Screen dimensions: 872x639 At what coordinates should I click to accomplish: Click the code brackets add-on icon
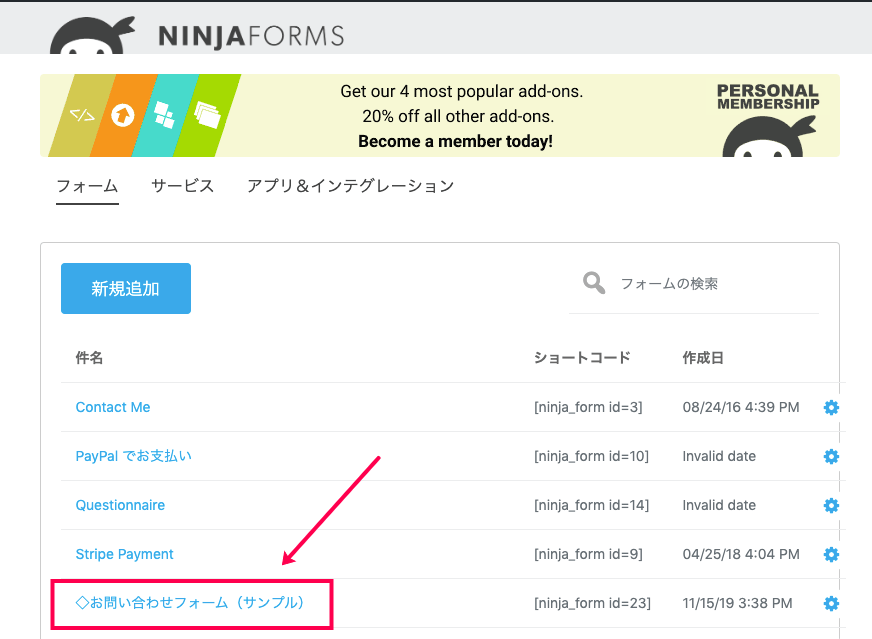[82, 115]
